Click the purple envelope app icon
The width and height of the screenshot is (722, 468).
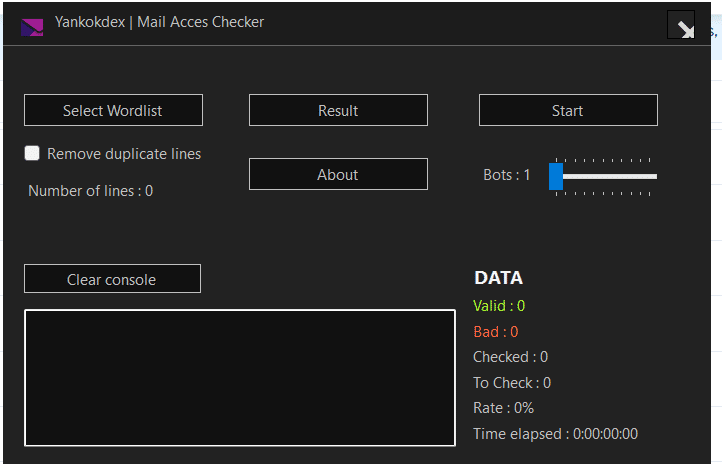coord(32,27)
